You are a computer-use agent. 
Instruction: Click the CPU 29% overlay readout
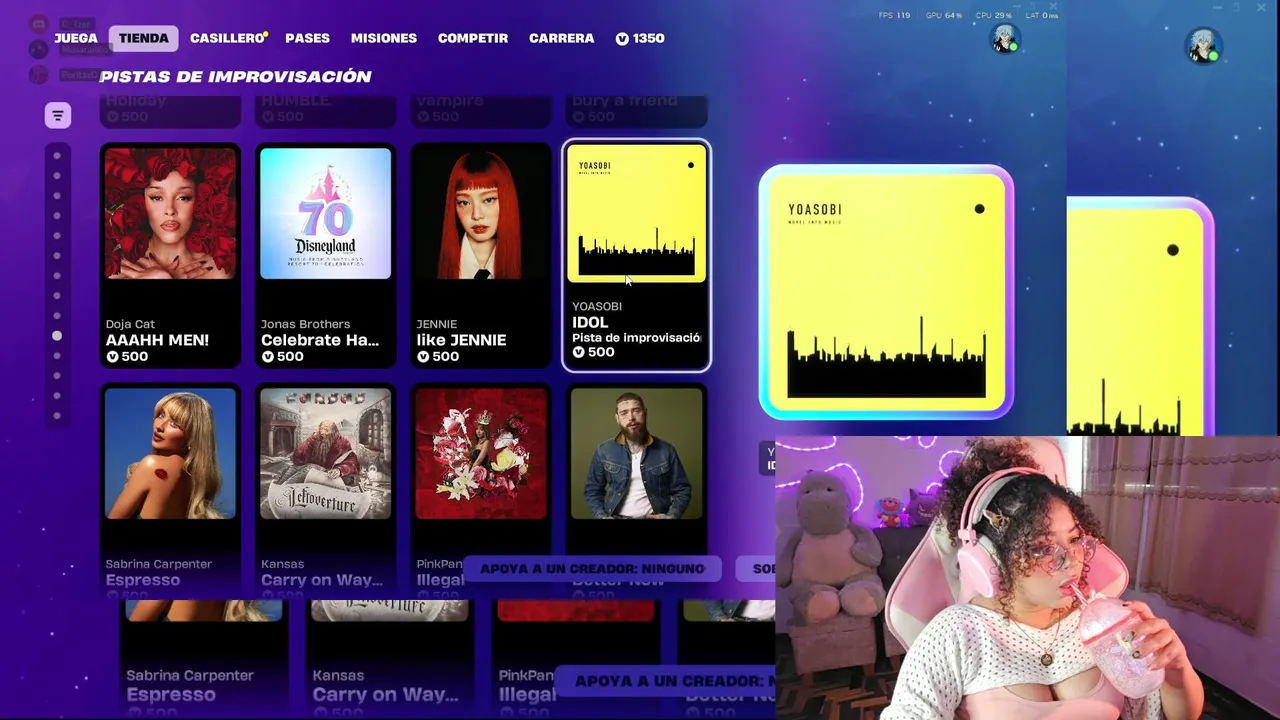(993, 15)
